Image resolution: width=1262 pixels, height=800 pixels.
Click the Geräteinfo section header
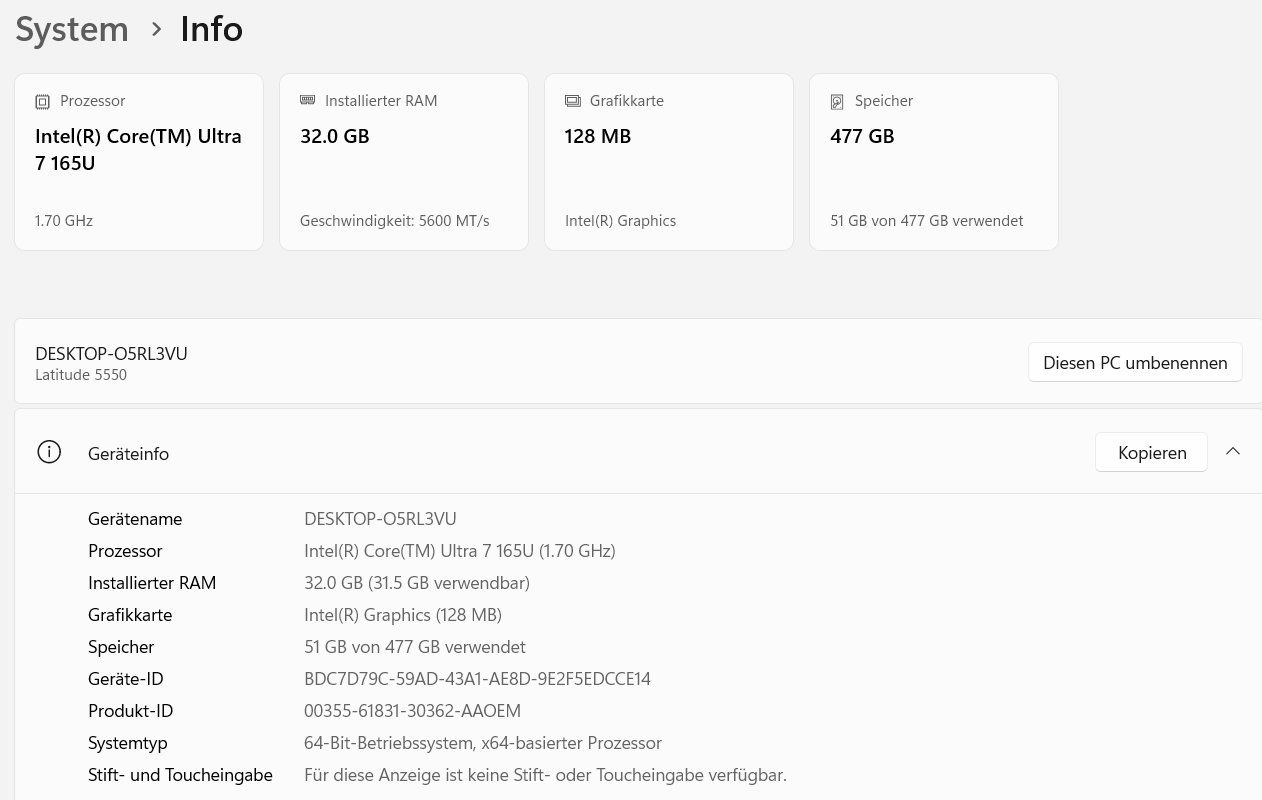coord(638,452)
